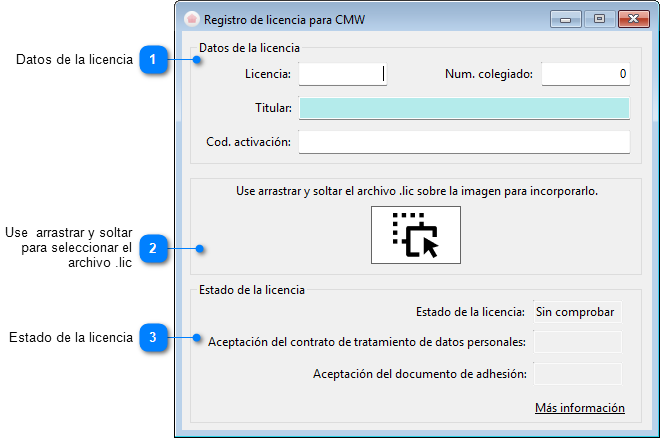Click the drag-and-drop .lic file image
Viewport: 660px width, 438px height.
[416, 235]
